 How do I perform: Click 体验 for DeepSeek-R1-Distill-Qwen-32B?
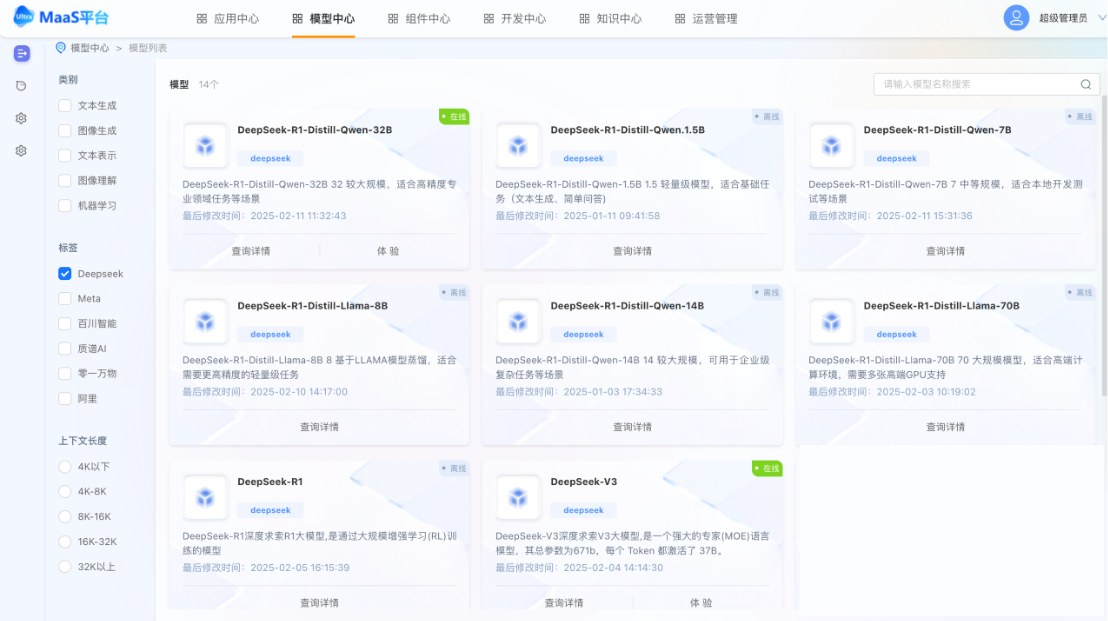388,251
